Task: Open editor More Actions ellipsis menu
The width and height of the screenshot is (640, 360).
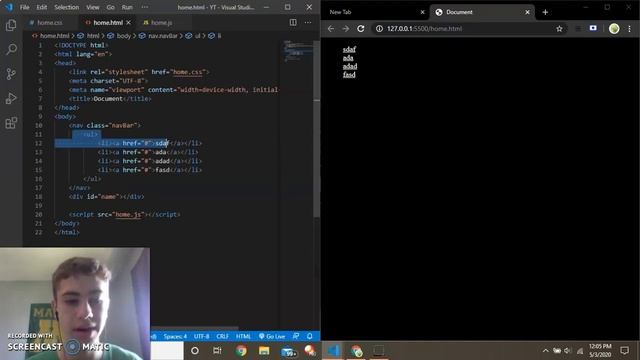Action: coord(308,22)
